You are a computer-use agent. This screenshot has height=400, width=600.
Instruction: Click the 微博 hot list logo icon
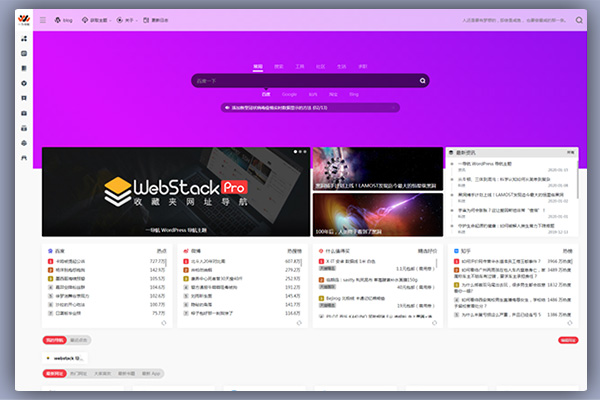(186, 251)
